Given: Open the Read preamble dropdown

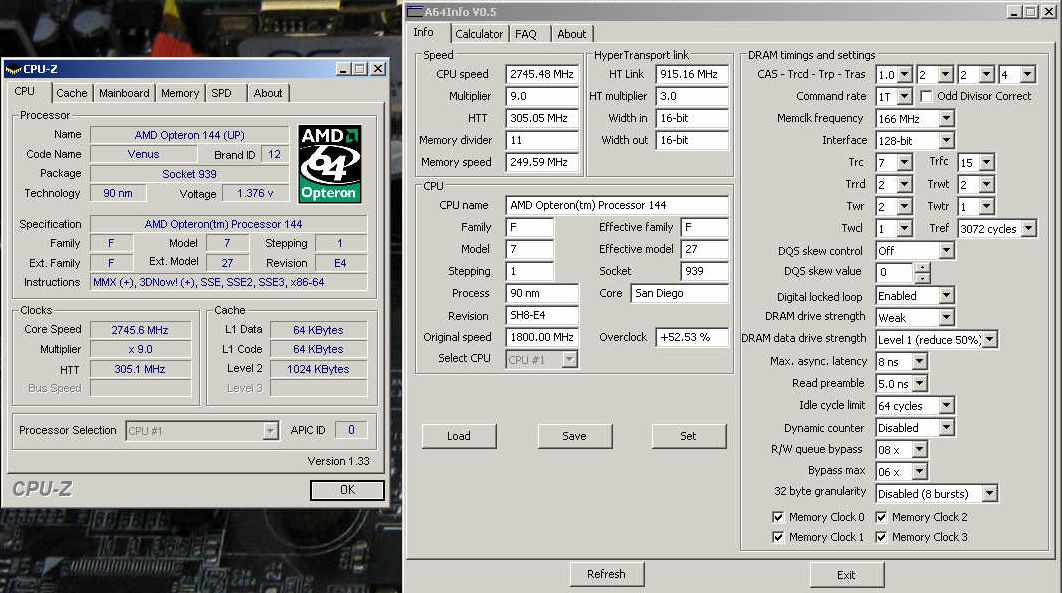Looking at the screenshot, I should point(919,384).
